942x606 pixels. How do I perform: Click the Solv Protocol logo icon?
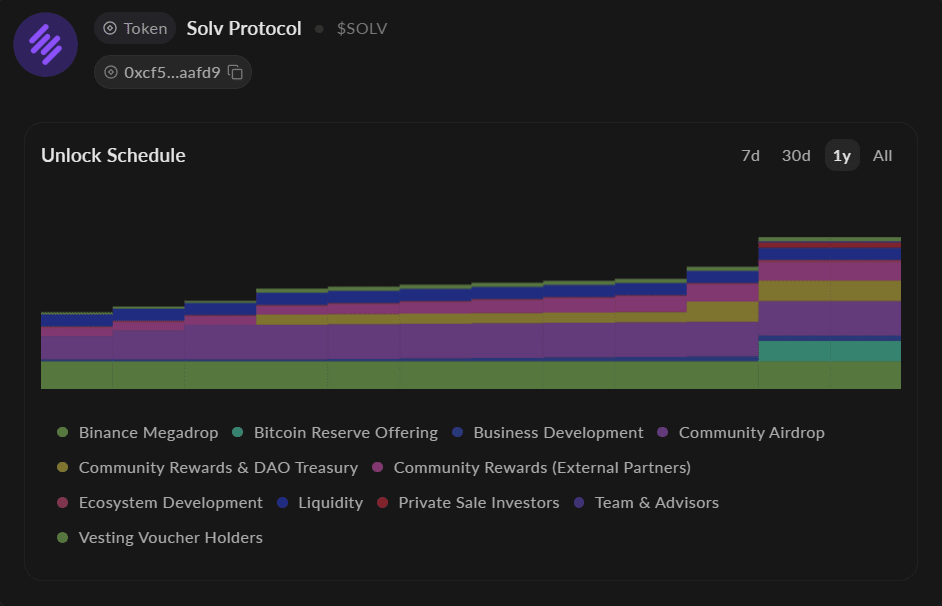(x=45, y=44)
